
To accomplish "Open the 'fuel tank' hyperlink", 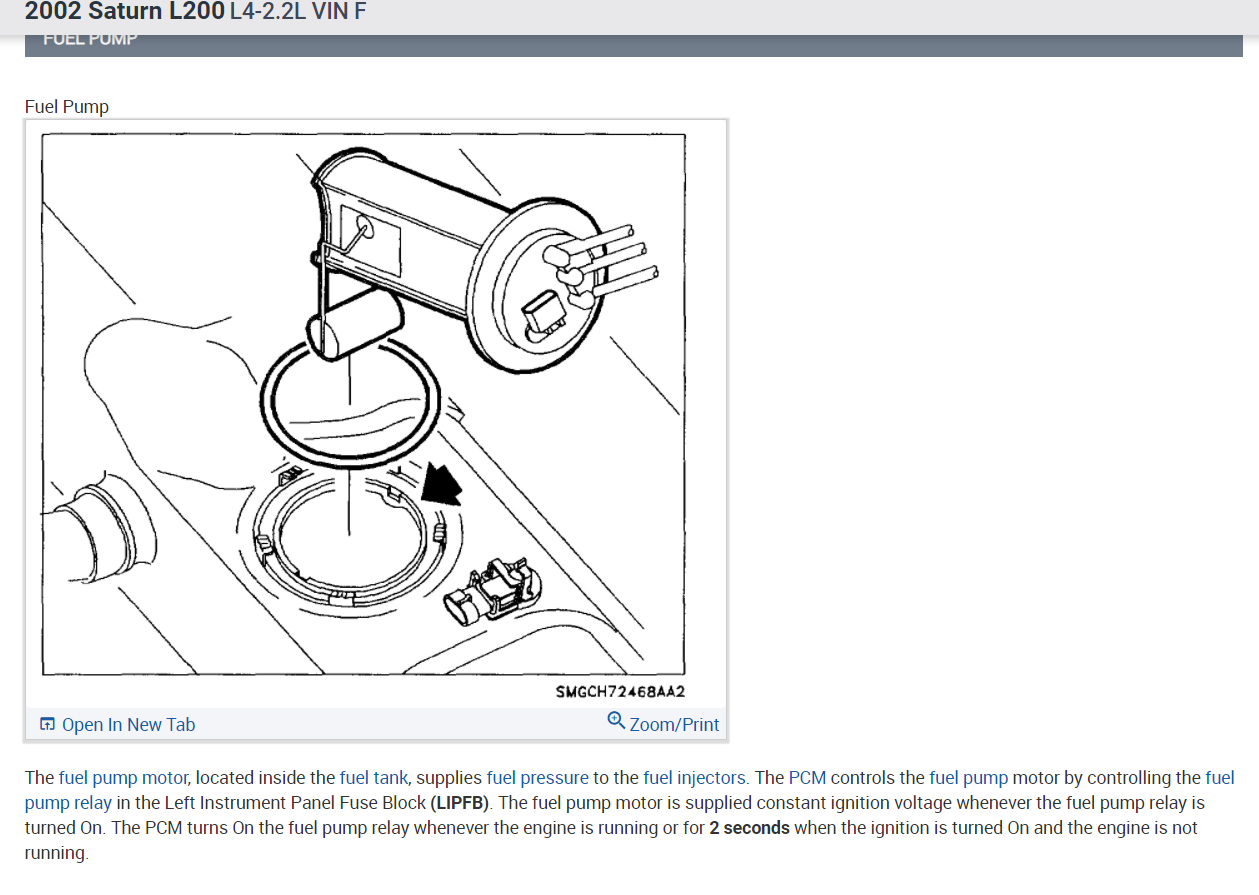I will pos(373,777).
